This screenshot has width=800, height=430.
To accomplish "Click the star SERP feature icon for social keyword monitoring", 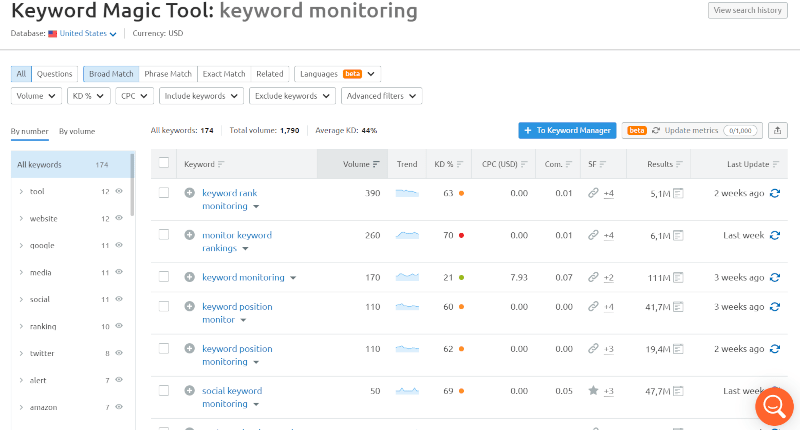I will 593,391.
